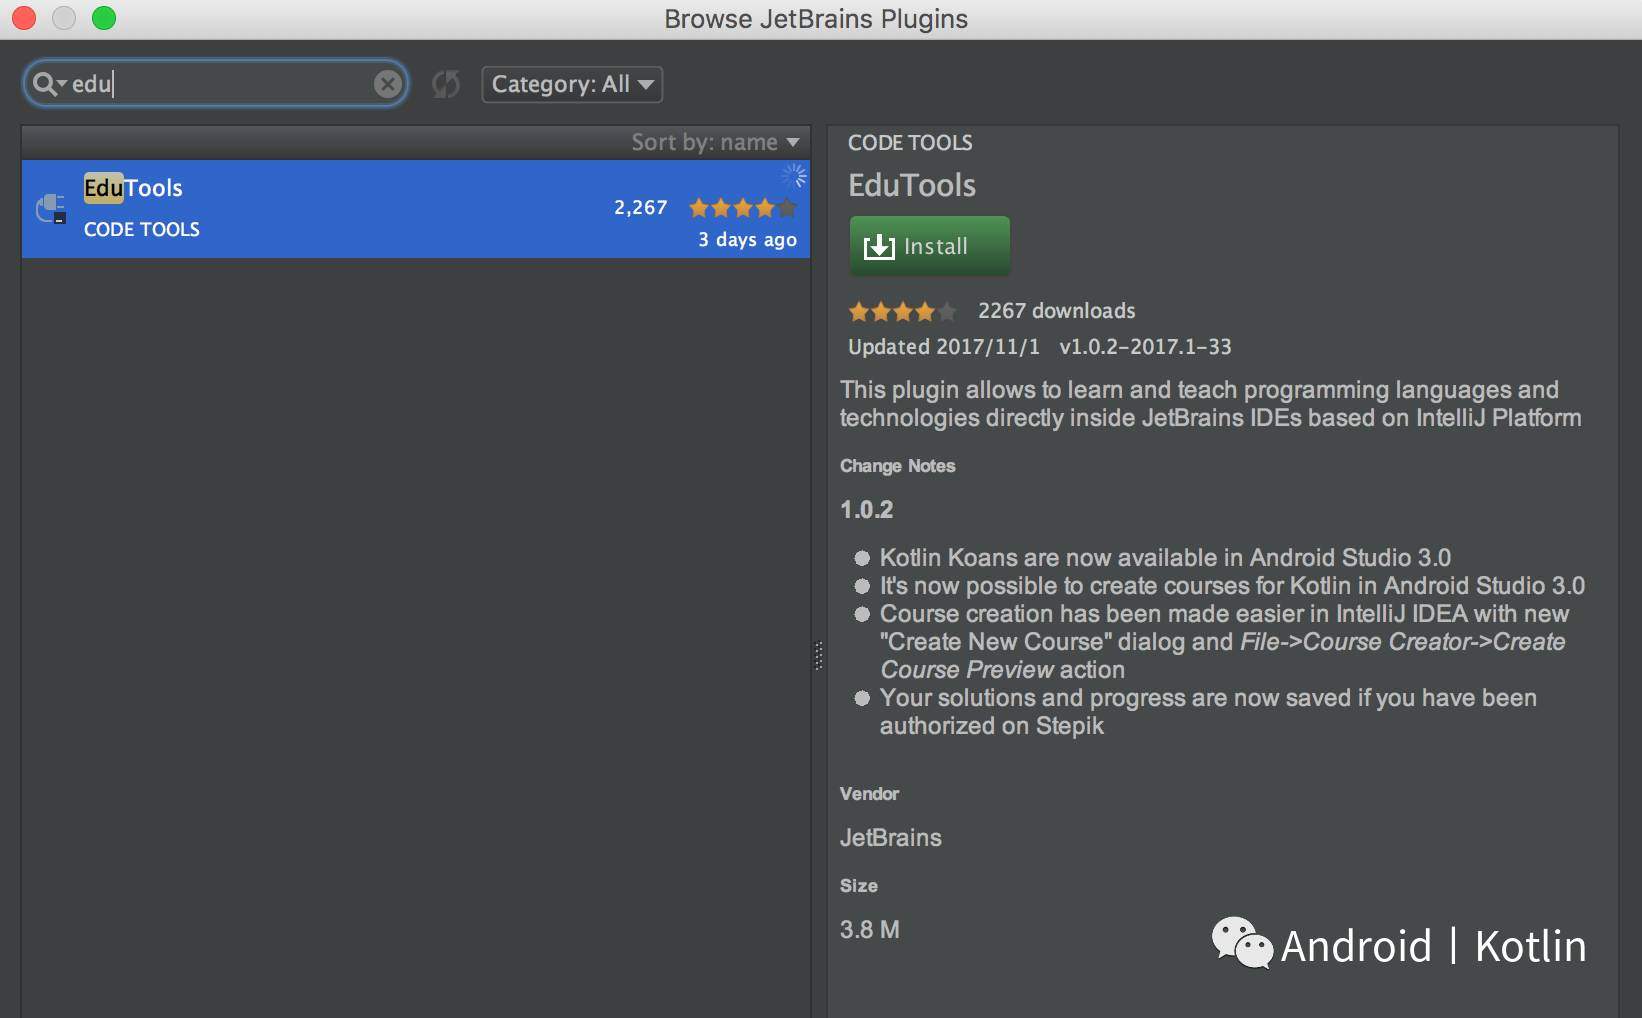Click the JetBrains vendor name
This screenshot has height=1018, width=1642.
coord(890,838)
